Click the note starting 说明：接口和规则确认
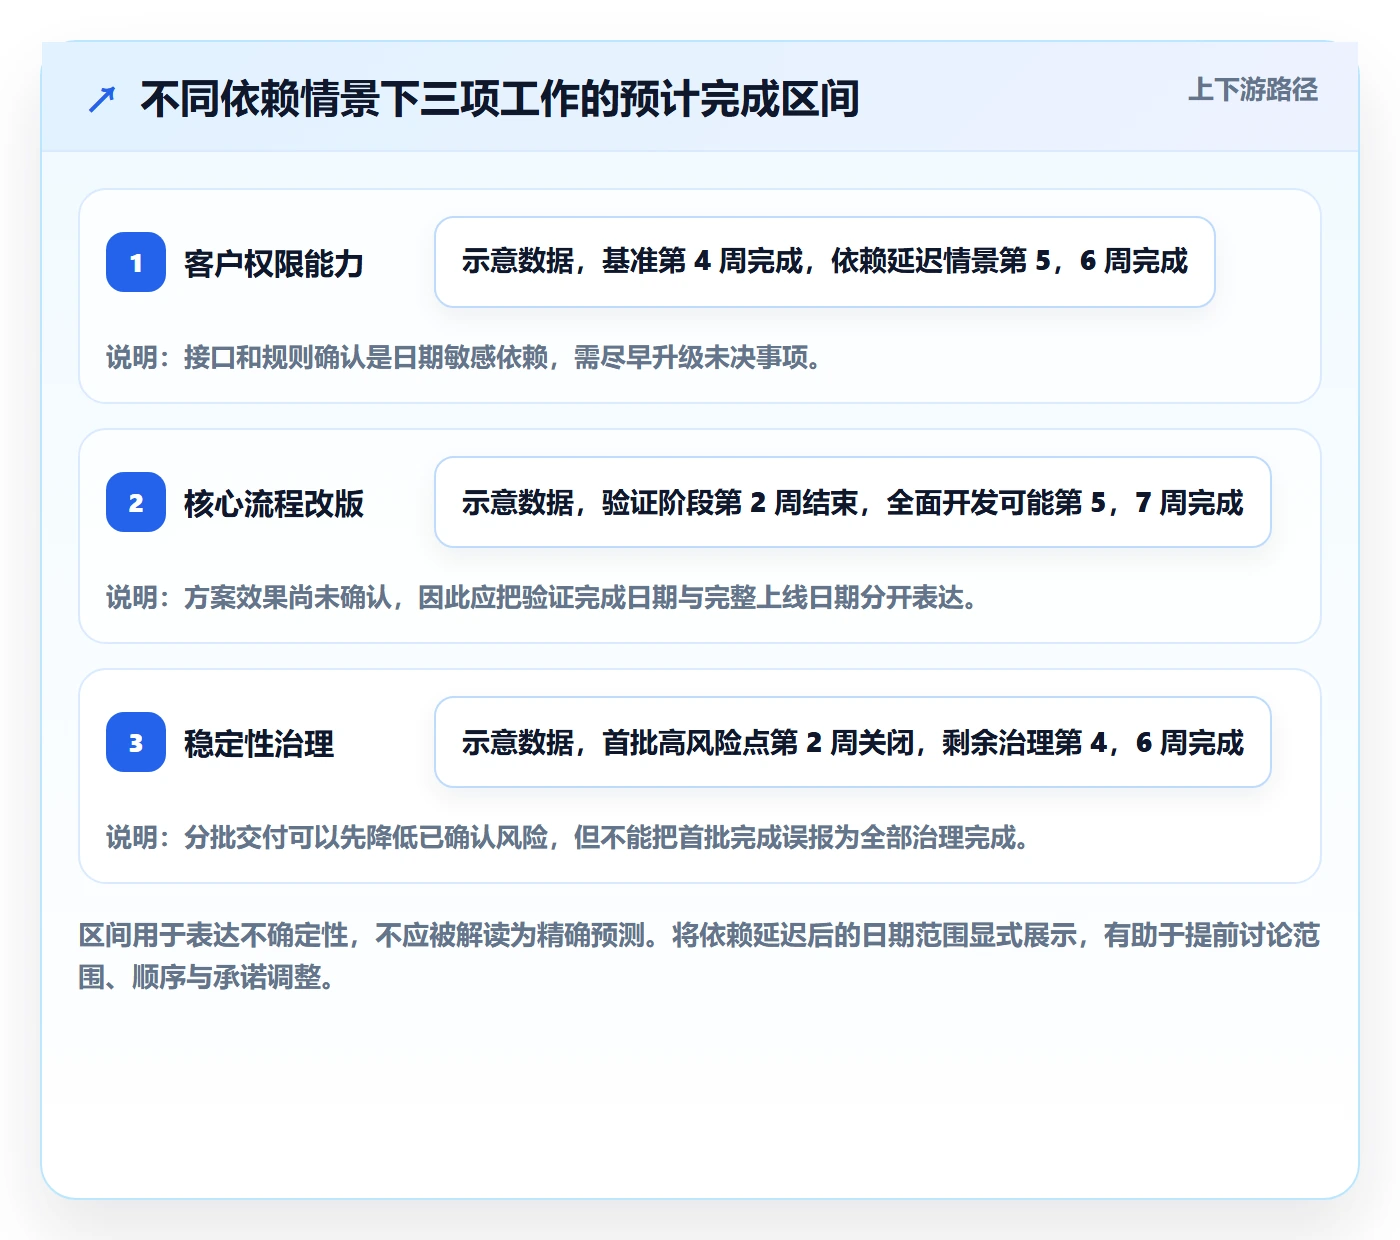Image resolution: width=1400 pixels, height=1240 pixels. pyautogui.click(x=464, y=357)
